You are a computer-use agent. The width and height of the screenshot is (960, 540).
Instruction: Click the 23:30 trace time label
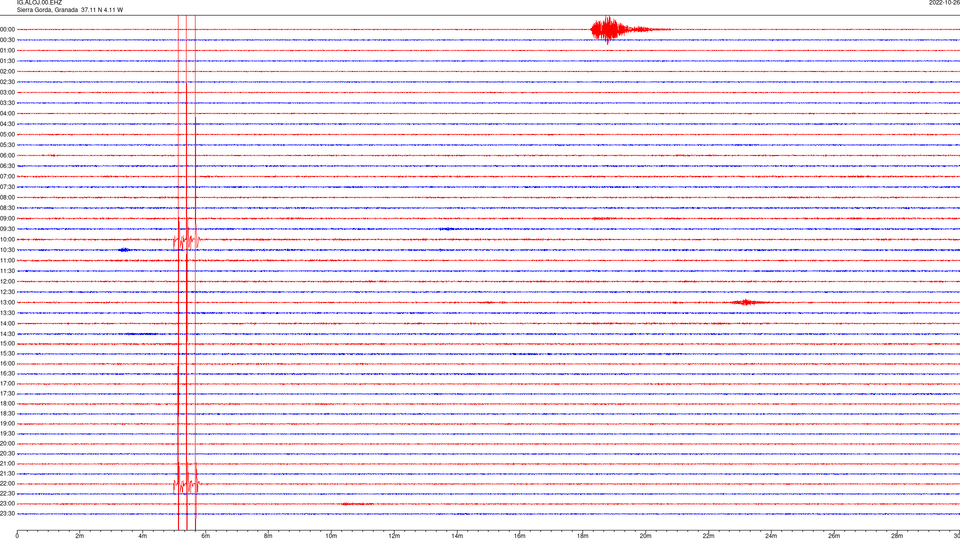coord(8,514)
